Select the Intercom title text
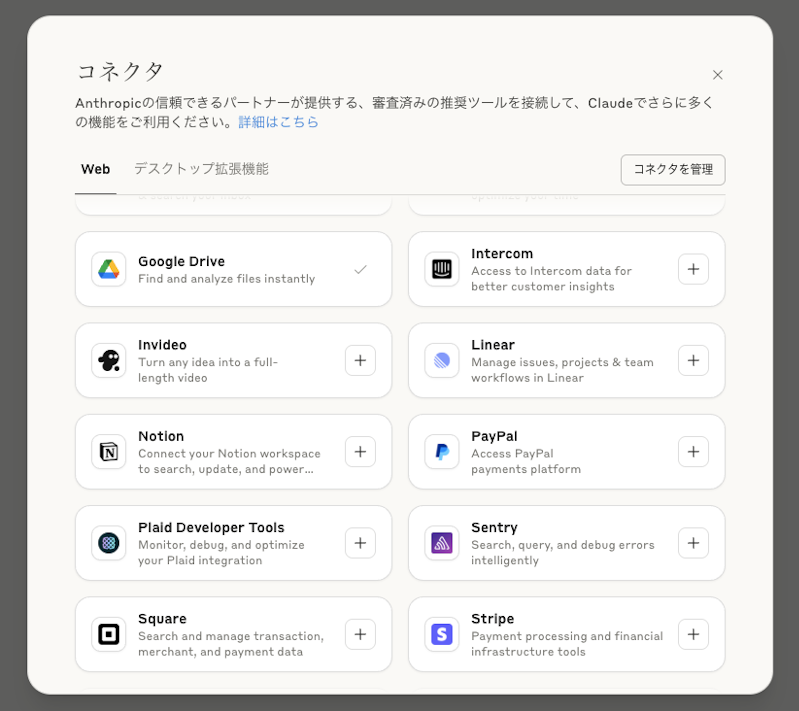 click(x=502, y=253)
